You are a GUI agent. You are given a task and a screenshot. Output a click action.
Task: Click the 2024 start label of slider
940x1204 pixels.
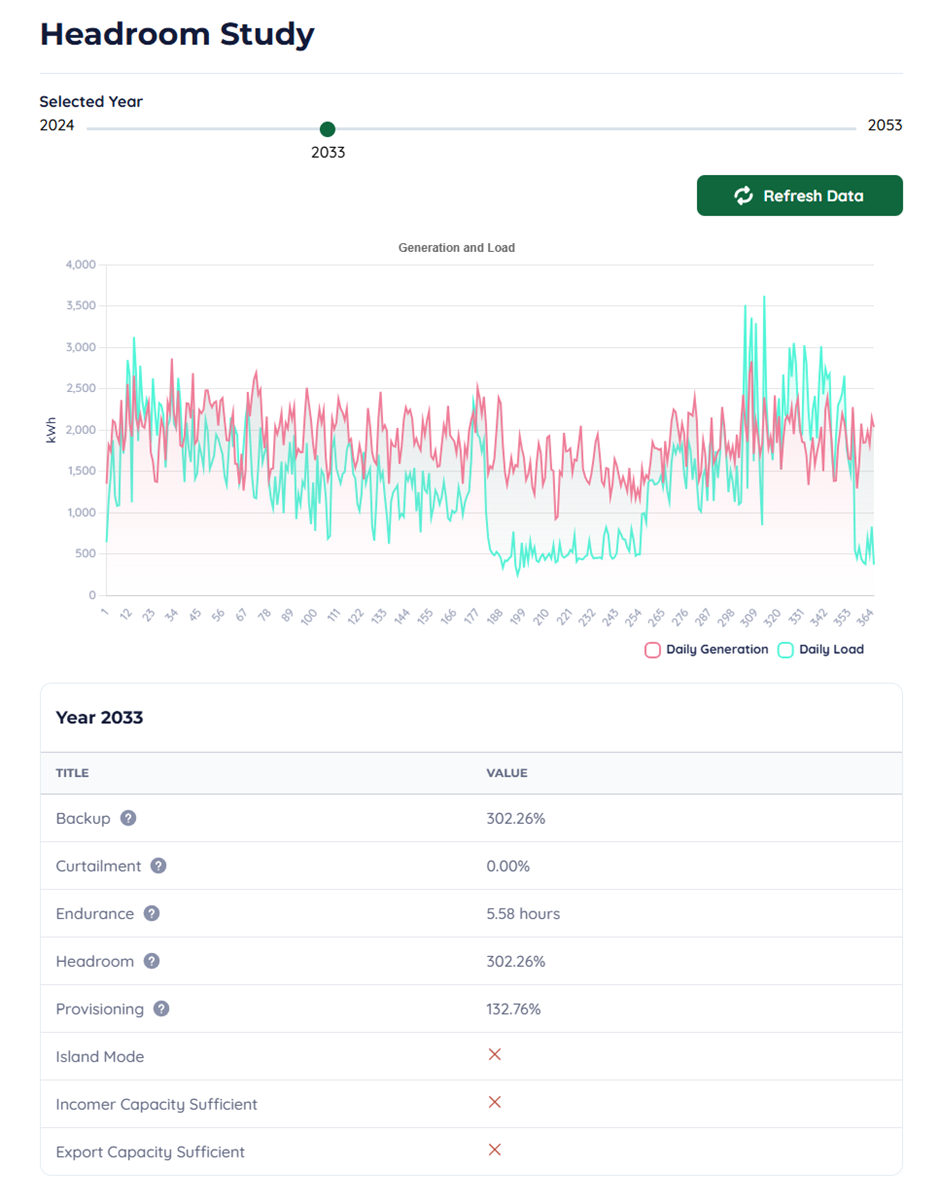pyautogui.click(x=57, y=126)
